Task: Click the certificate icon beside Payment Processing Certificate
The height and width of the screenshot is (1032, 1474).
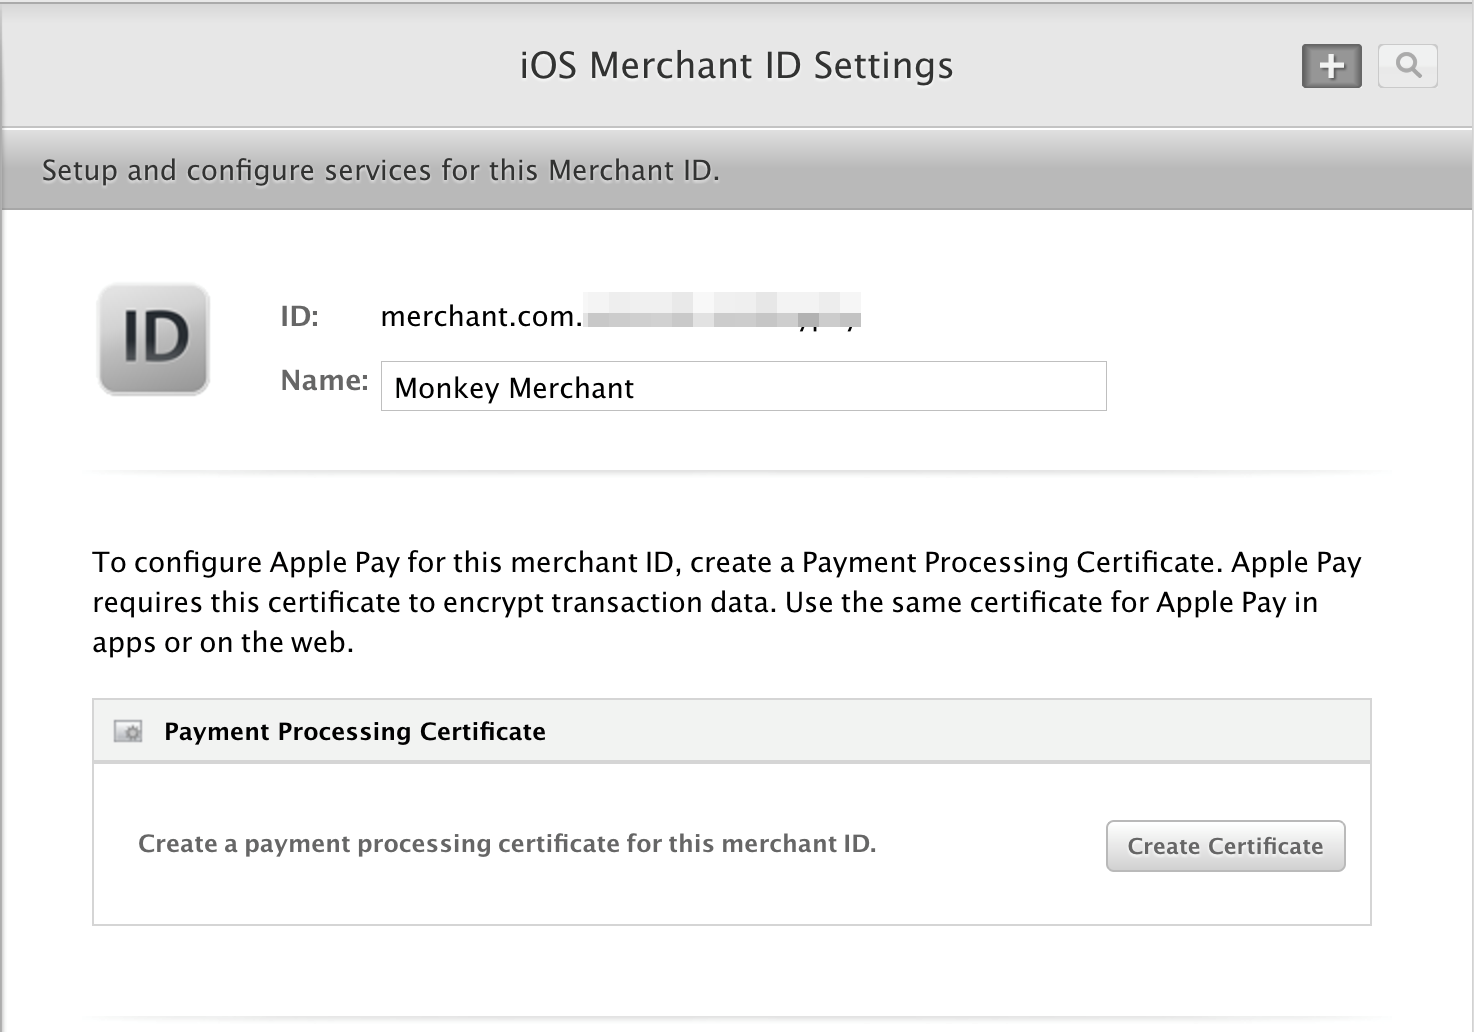Action: click(x=128, y=731)
